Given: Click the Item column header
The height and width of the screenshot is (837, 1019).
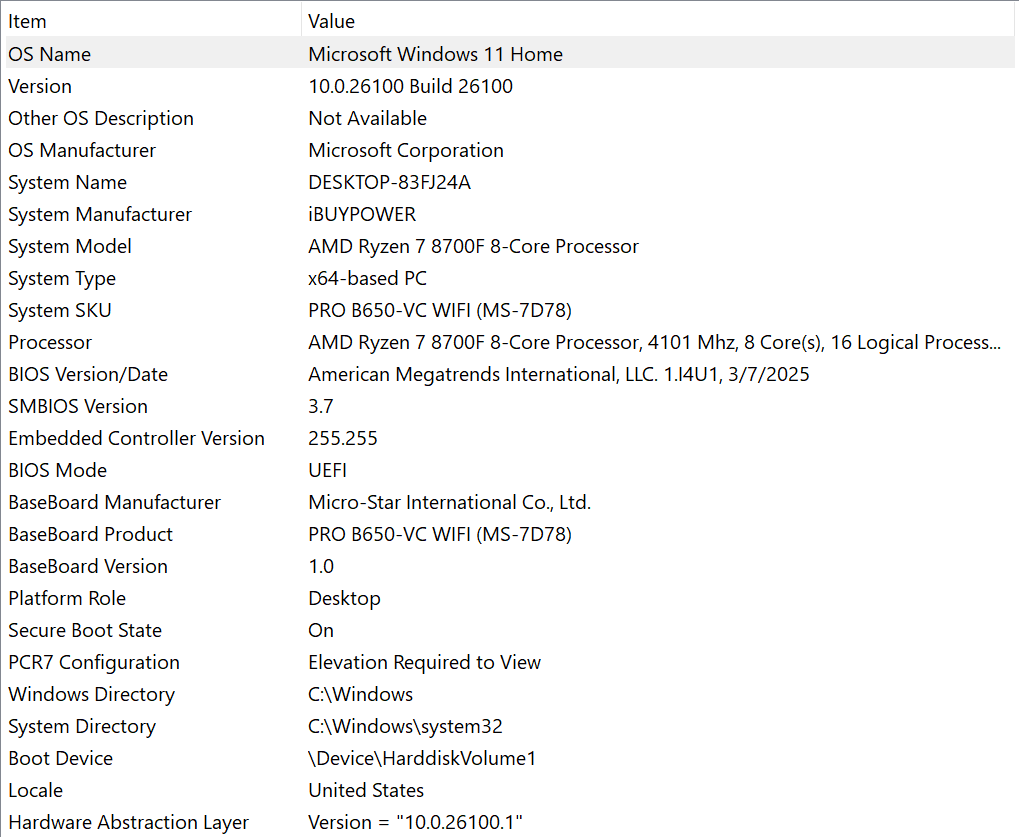Looking at the screenshot, I should (x=28, y=21).
